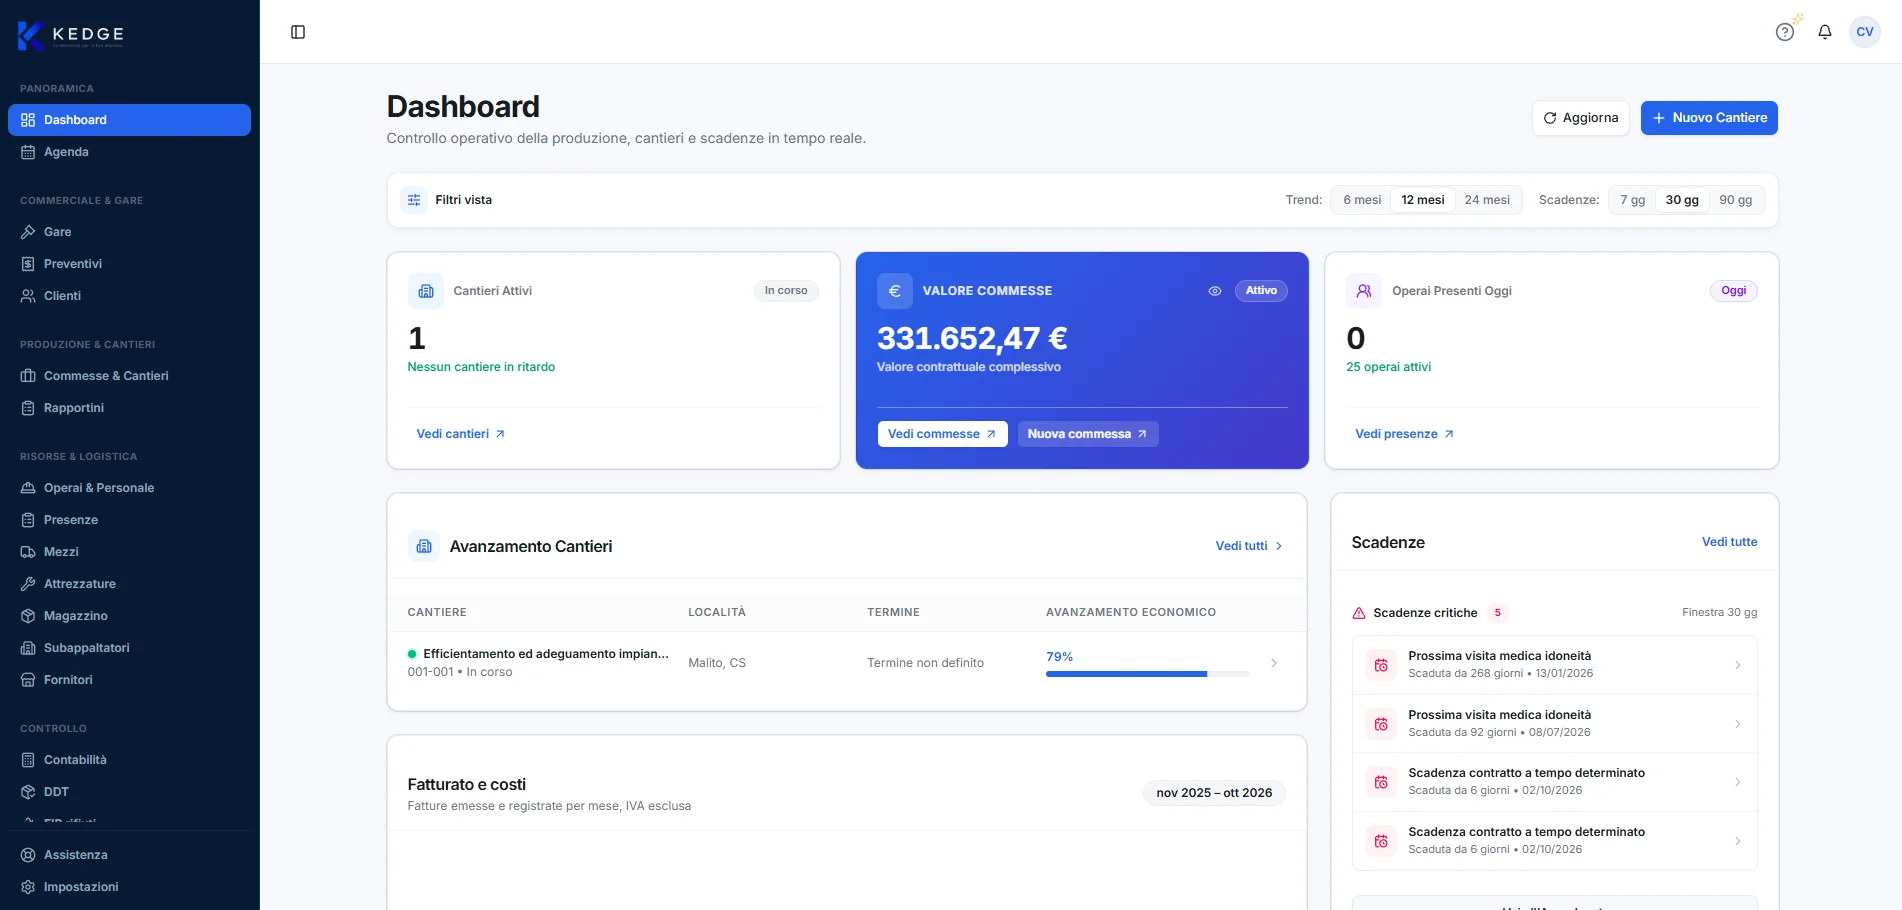Open Vedi tutti in Avanzamento Cantieri
The image size is (1902, 910).
[x=1249, y=546]
